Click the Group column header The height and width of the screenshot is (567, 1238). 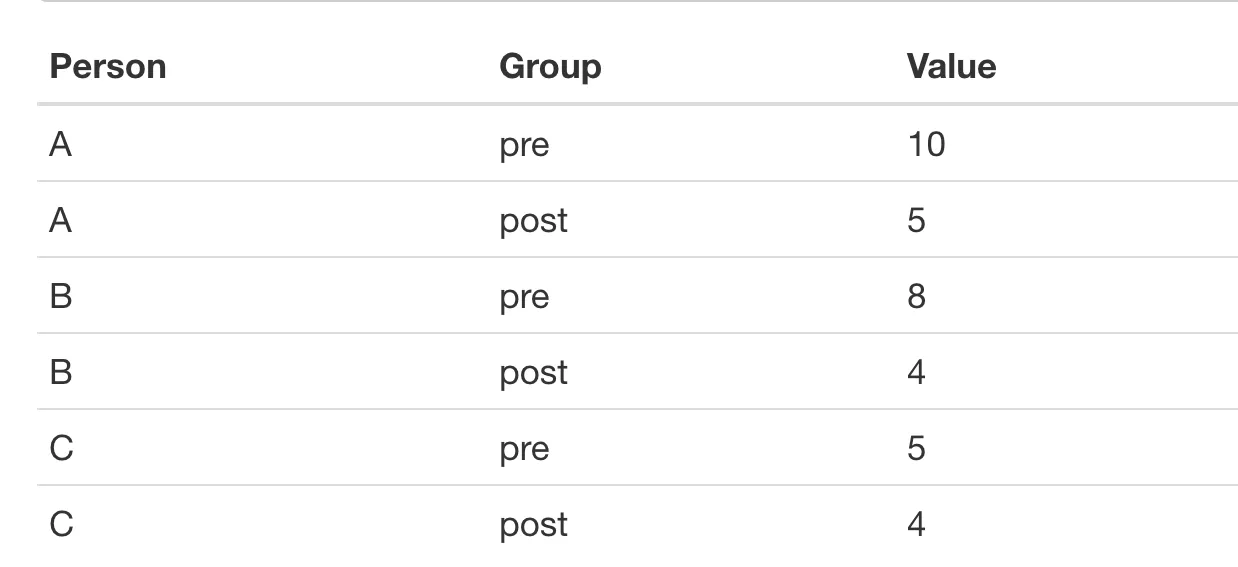click(x=550, y=67)
